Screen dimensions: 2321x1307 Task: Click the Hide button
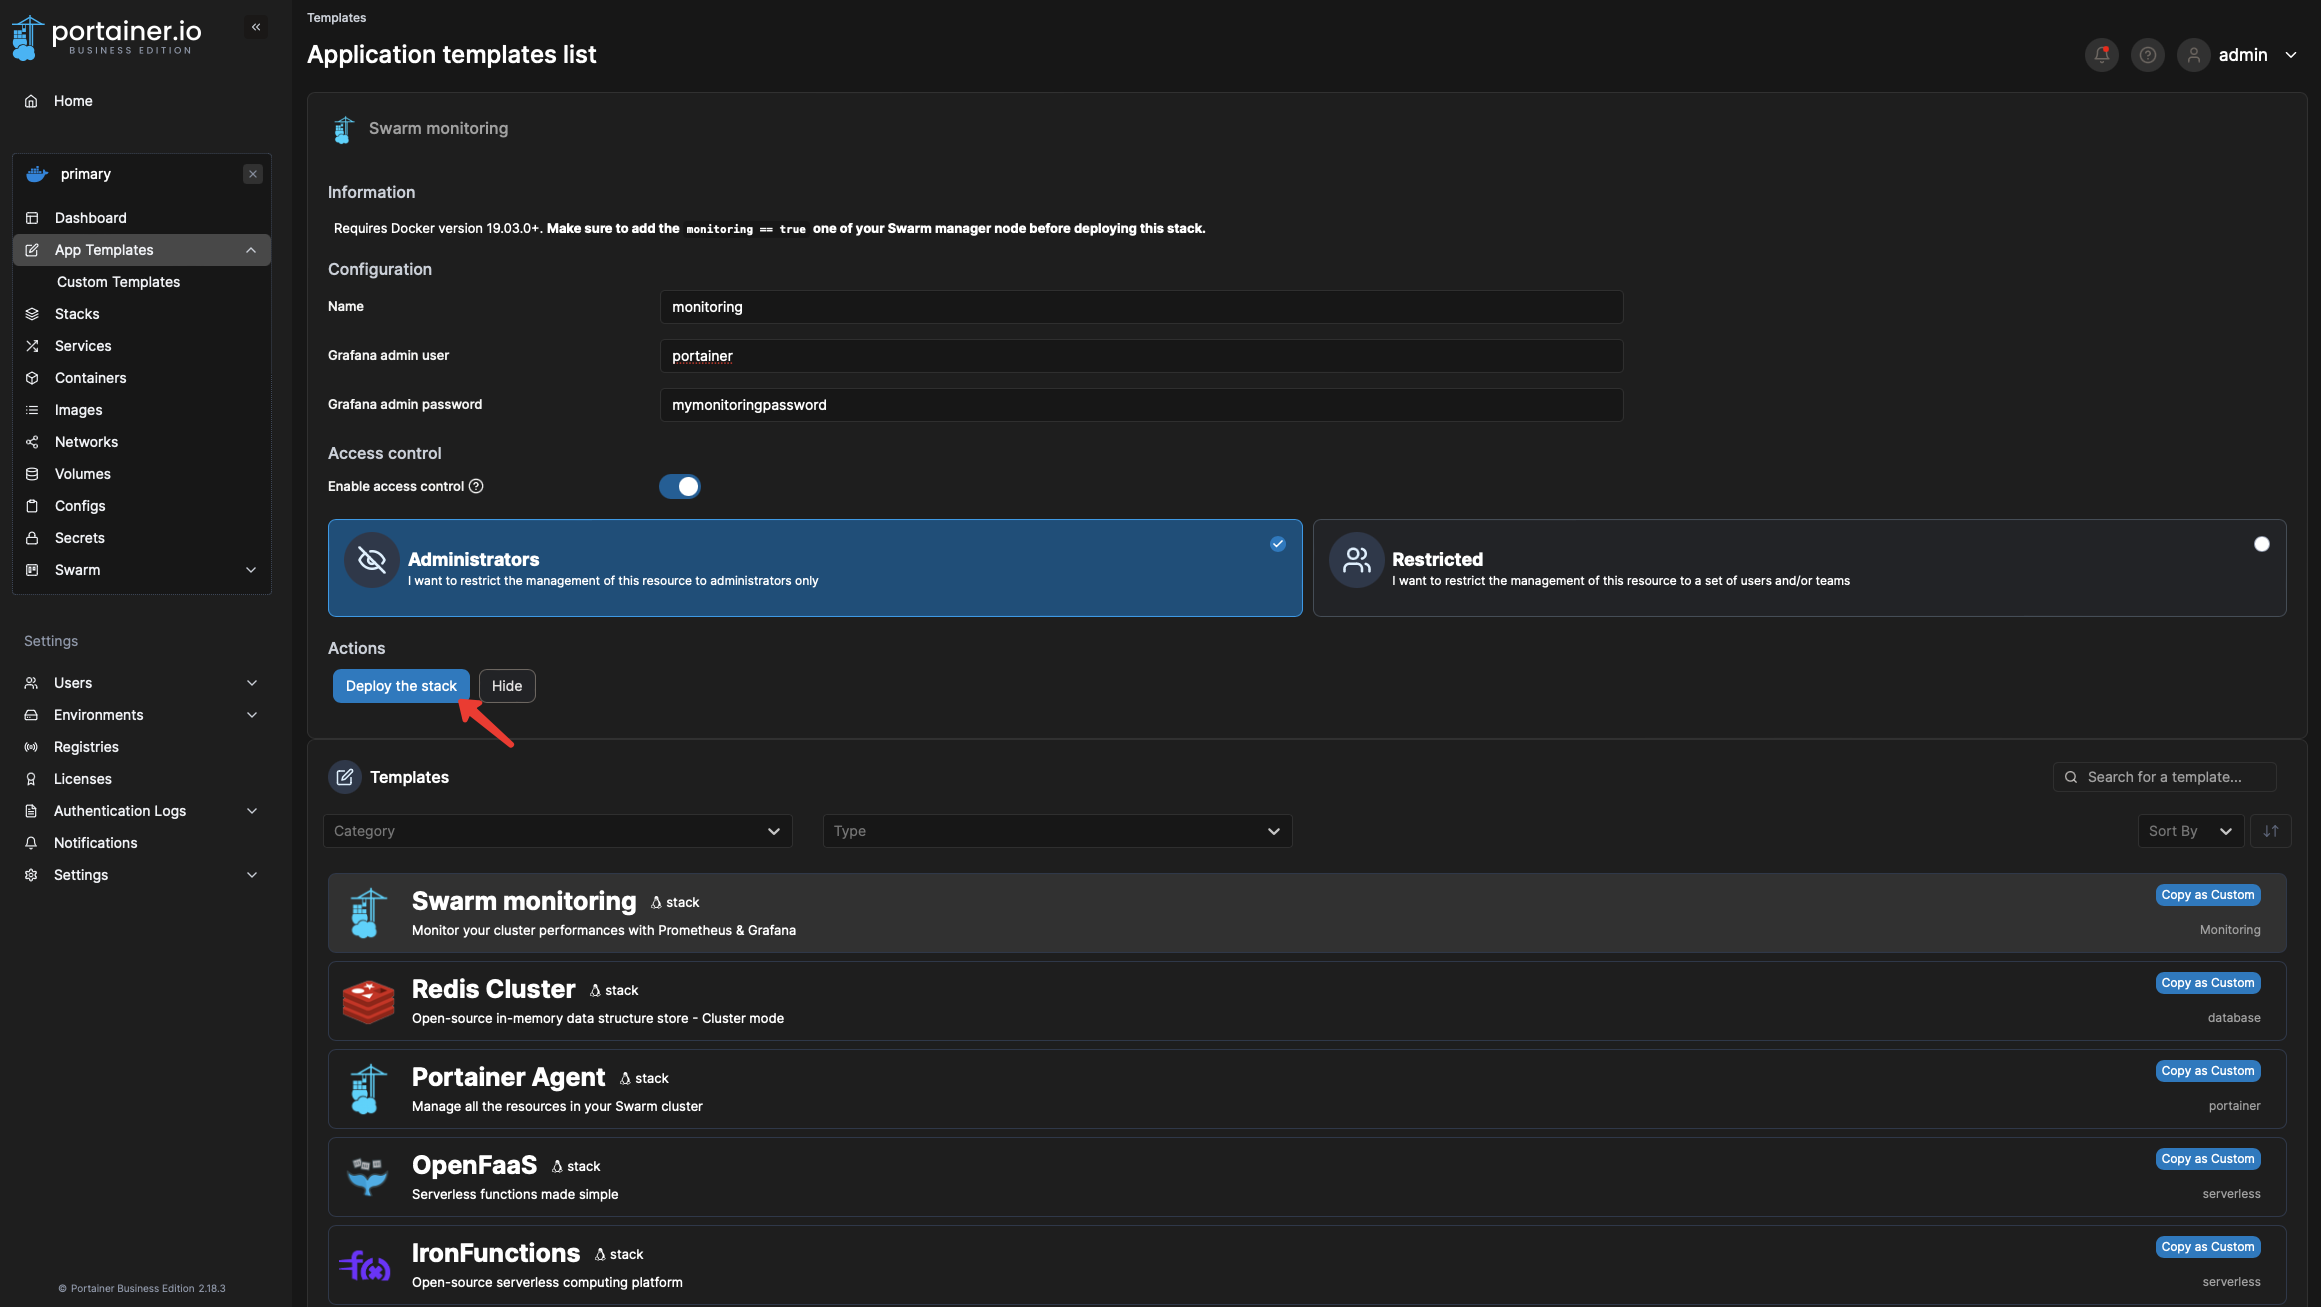[507, 686]
